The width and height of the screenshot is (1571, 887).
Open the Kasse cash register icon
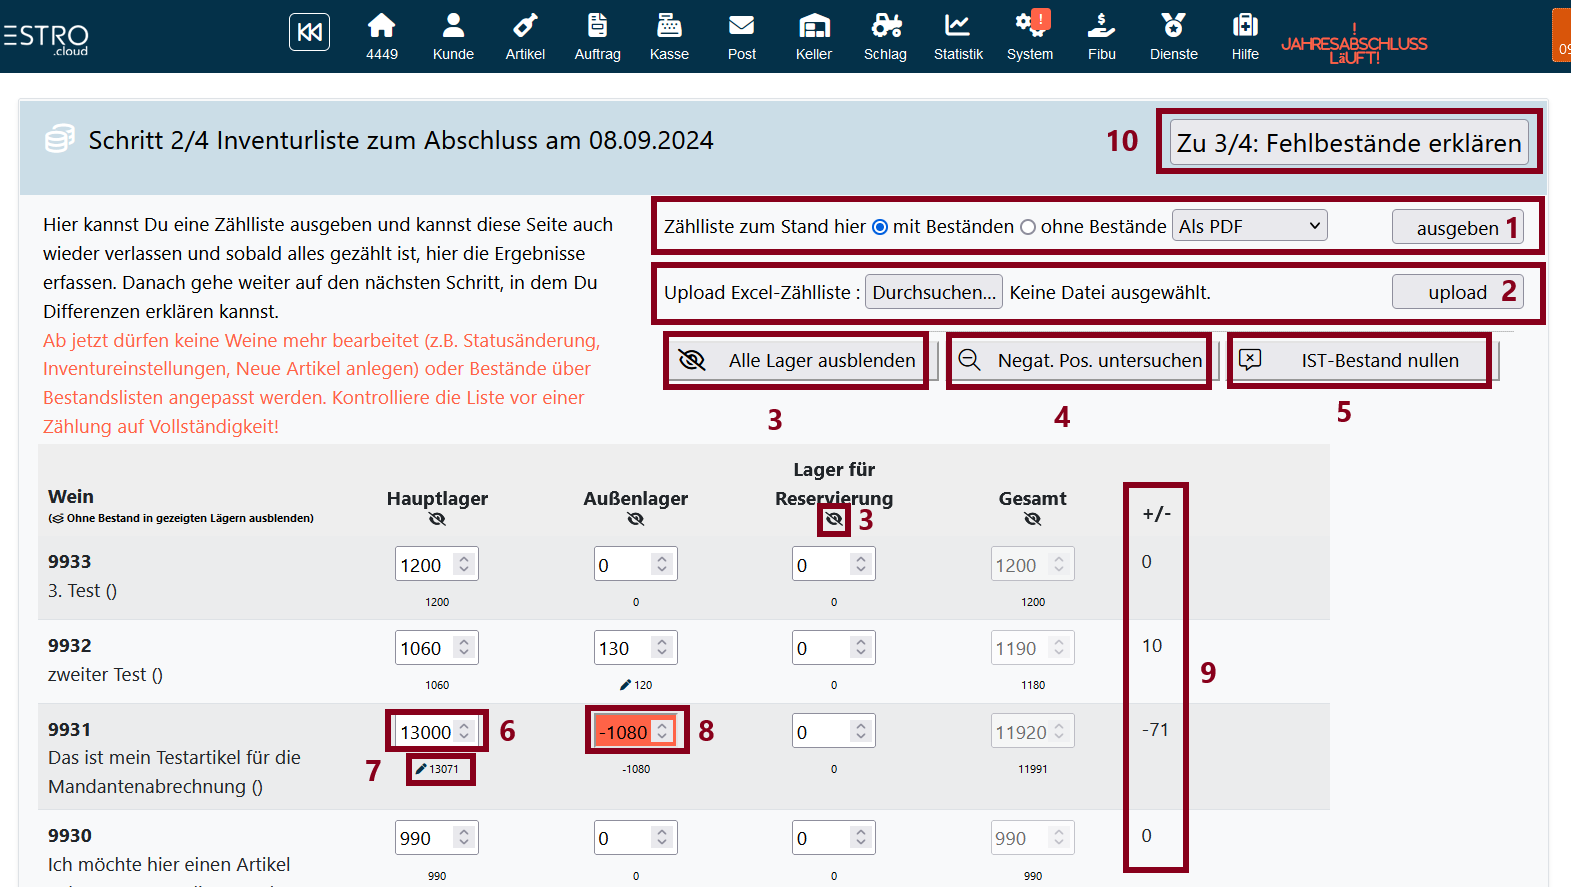(669, 25)
